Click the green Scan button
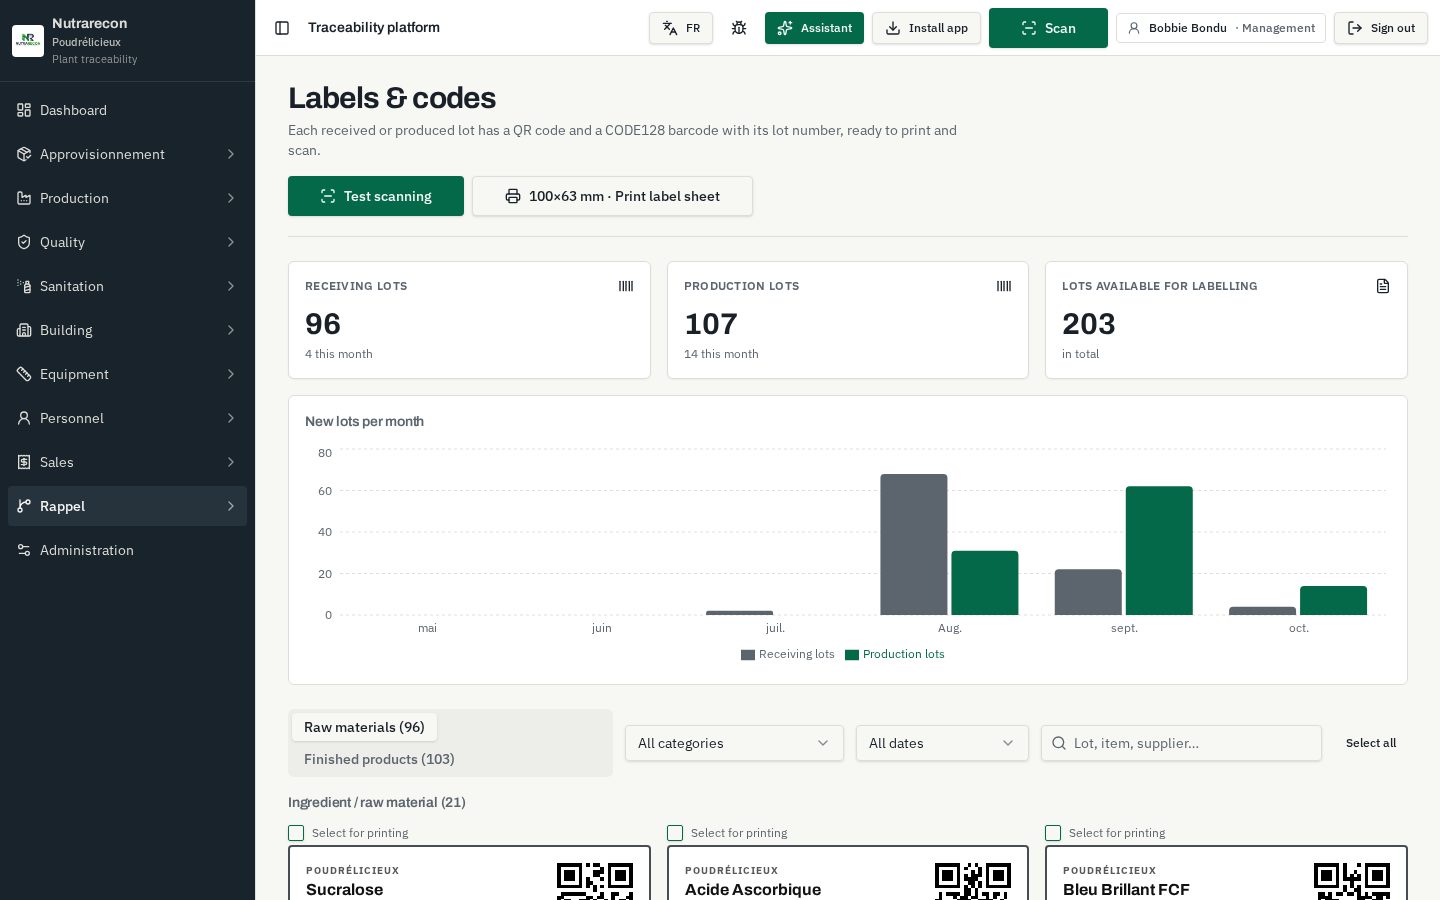The image size is (1440, 900). pyautogui.click(x=1048, y=28)
